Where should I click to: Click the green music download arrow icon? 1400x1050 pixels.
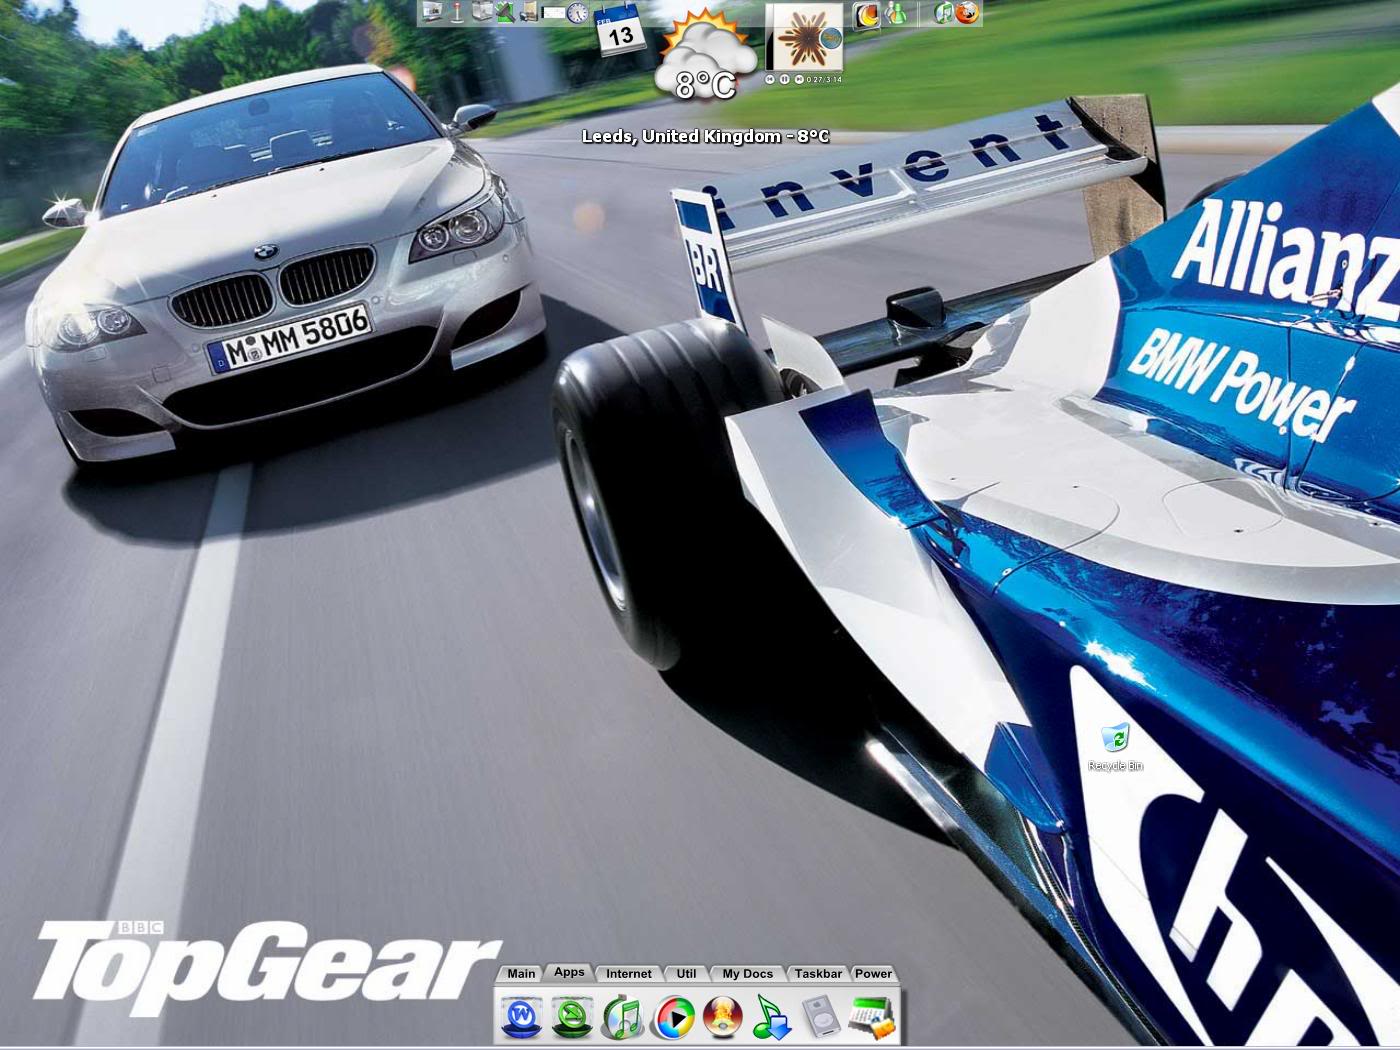click(x=771, y=1020)
